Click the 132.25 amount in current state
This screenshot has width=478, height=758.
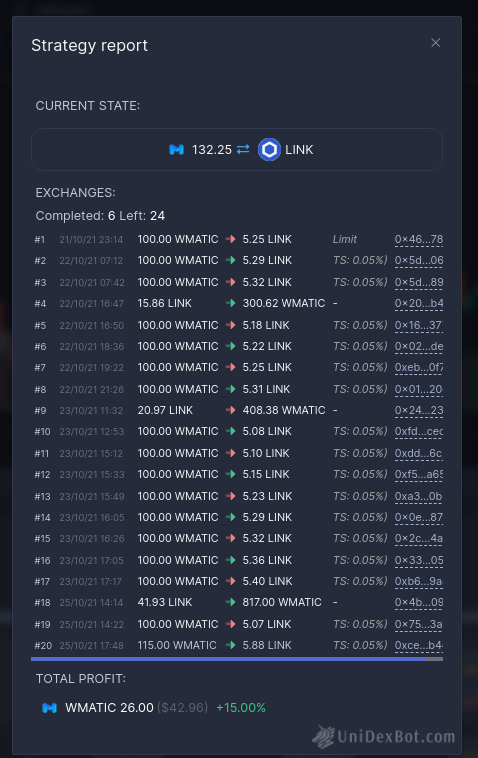click(212, 150)
